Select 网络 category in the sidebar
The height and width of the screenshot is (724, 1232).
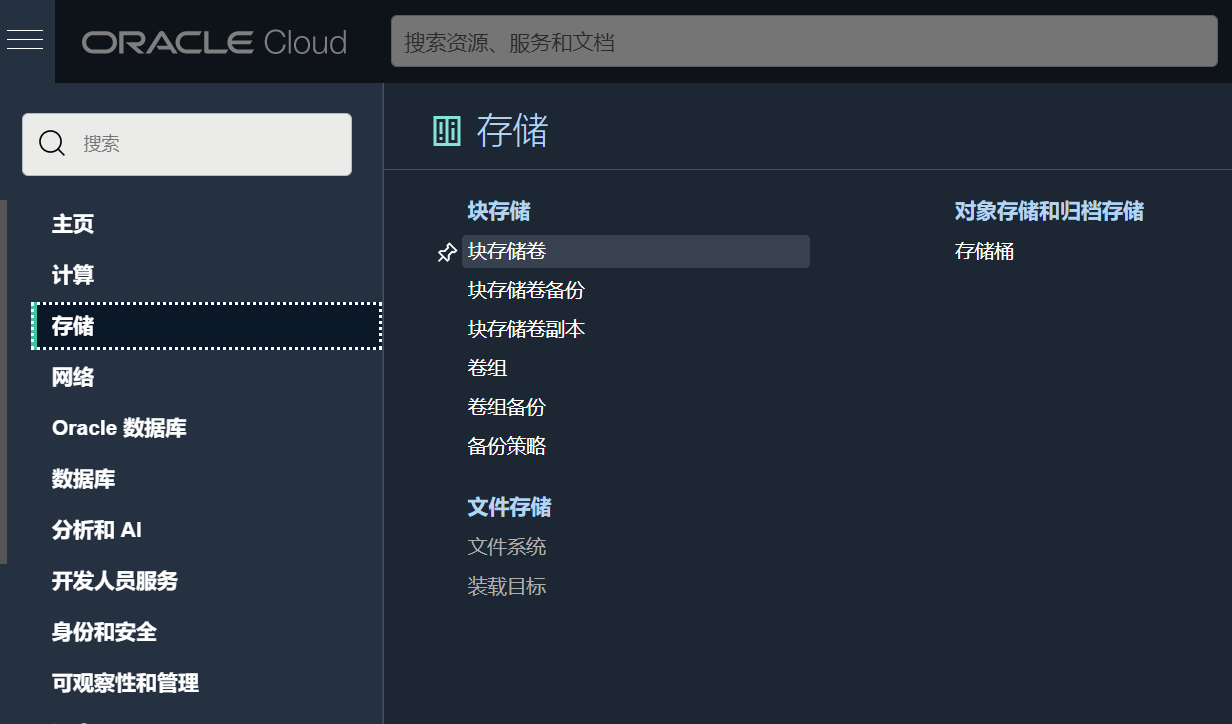(73, 377)
